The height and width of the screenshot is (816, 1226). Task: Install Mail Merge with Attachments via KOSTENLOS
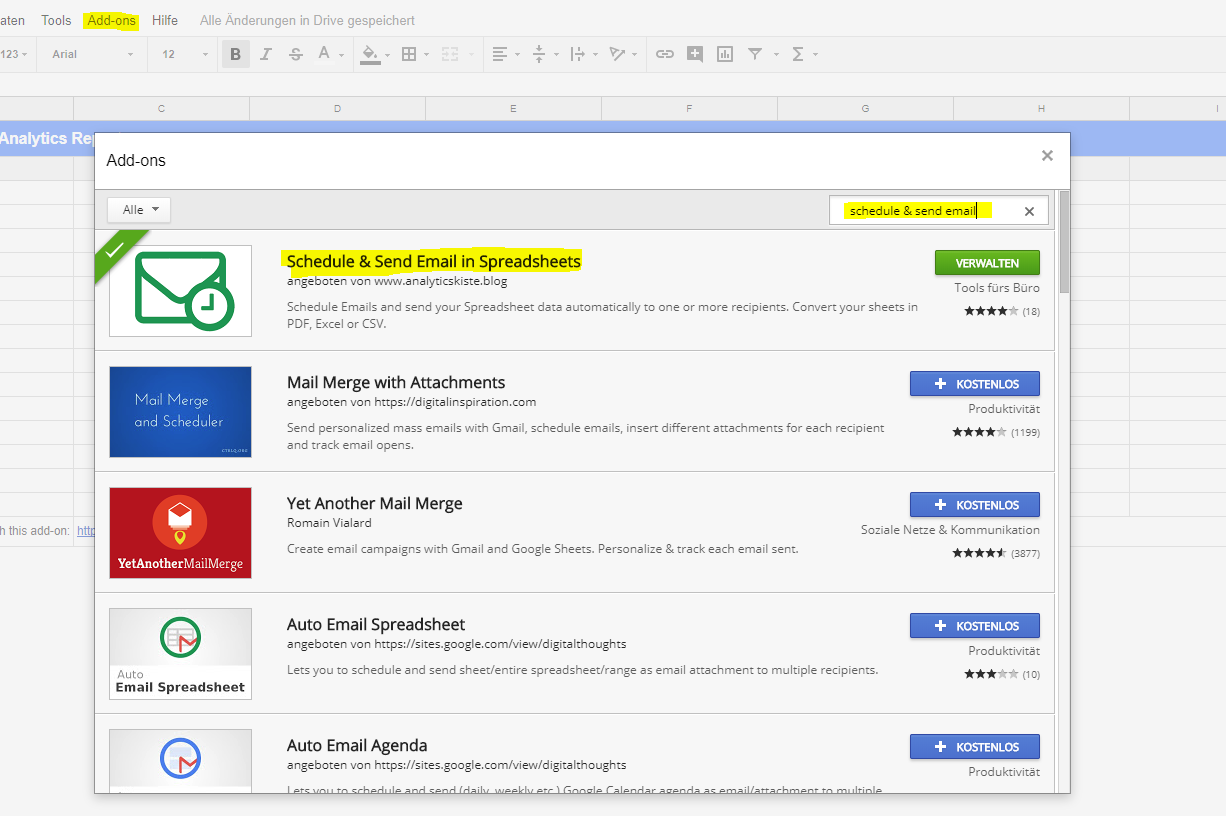click(975, 384)
